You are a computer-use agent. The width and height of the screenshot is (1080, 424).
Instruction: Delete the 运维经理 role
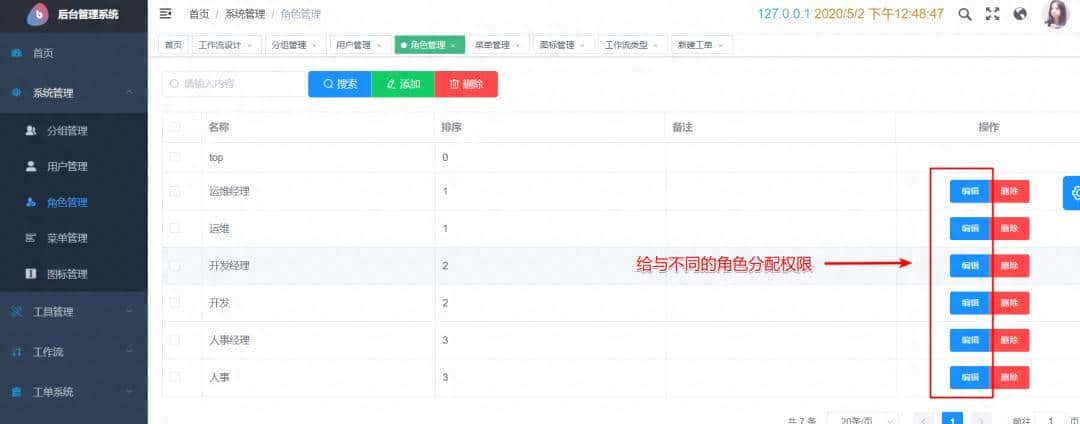pyautogui.click(x=1010, y=191)
